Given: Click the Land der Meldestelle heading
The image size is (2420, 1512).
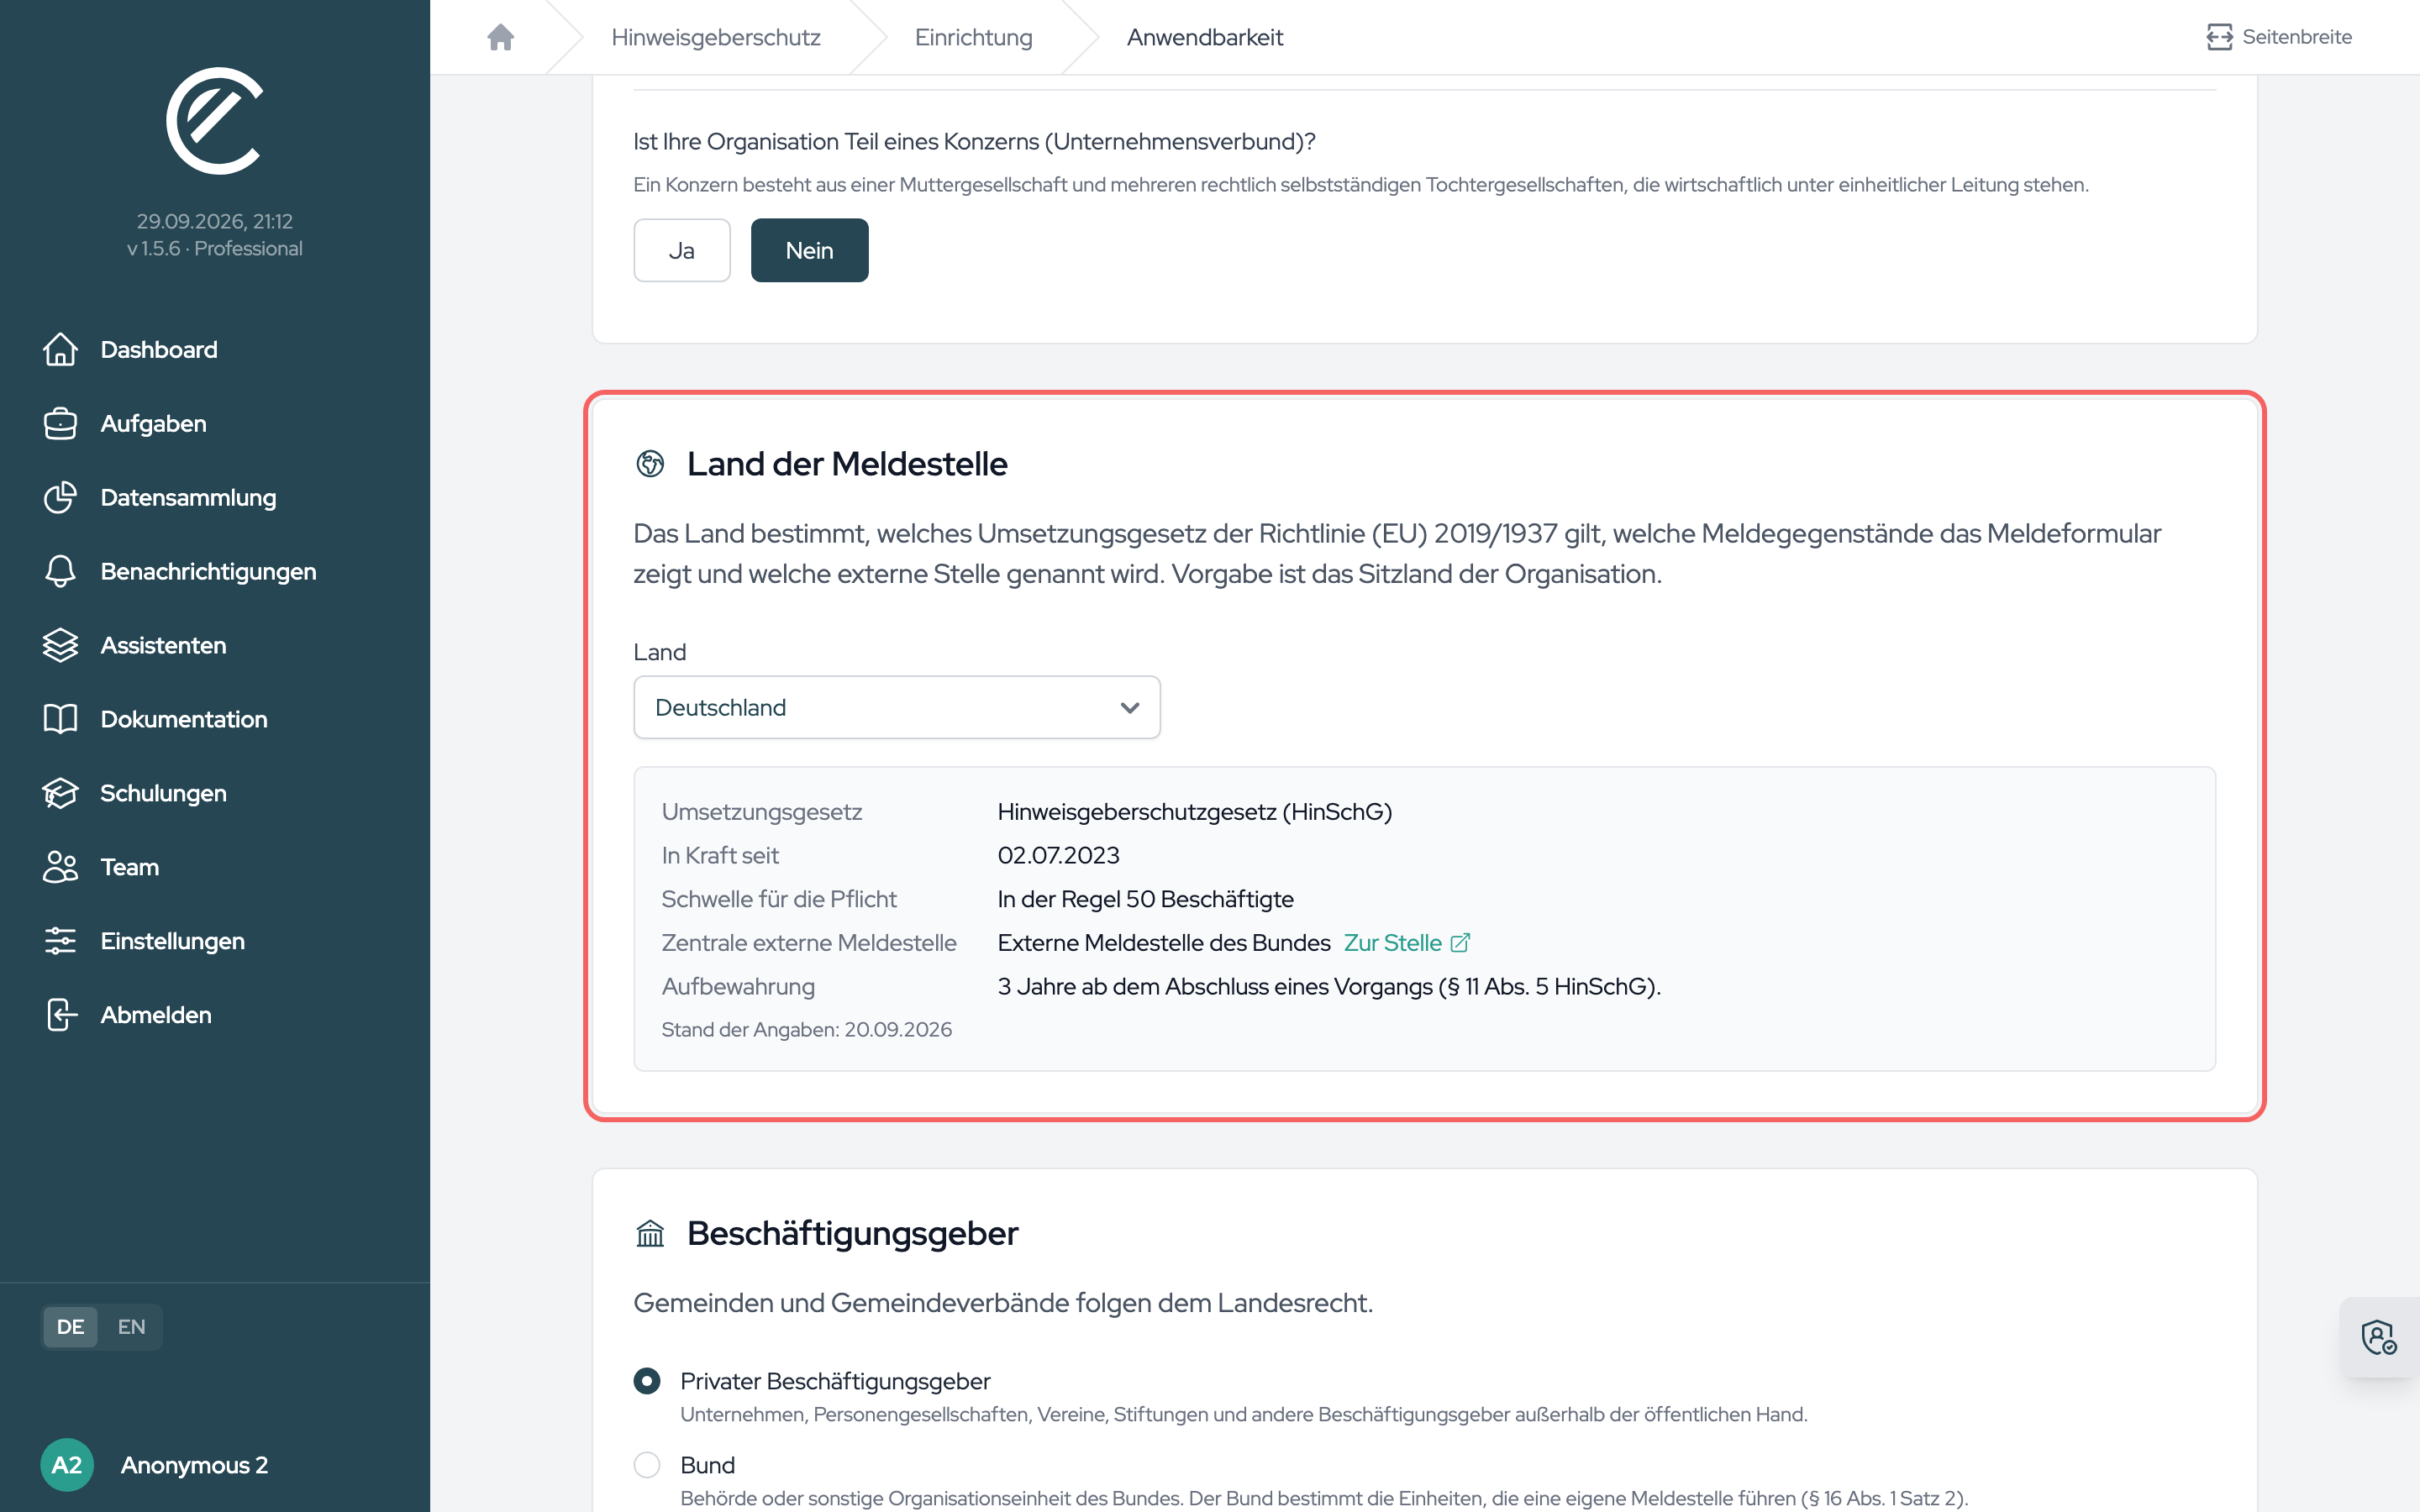Looking at the screenshot, I should 847,464.
